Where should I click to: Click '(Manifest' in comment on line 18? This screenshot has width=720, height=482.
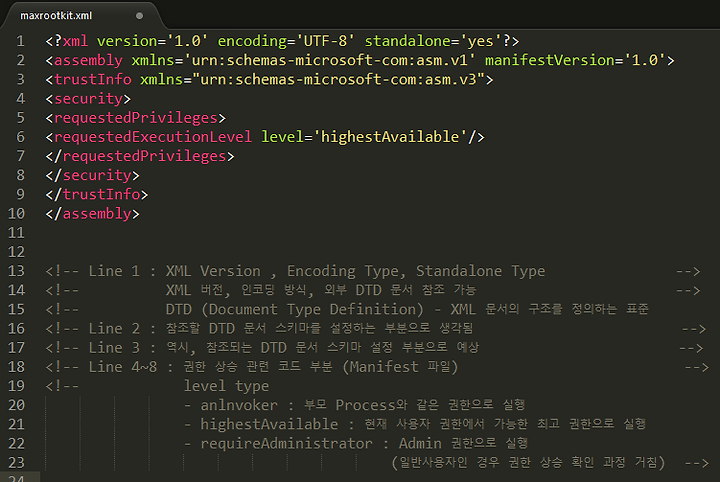pos(381,367)
